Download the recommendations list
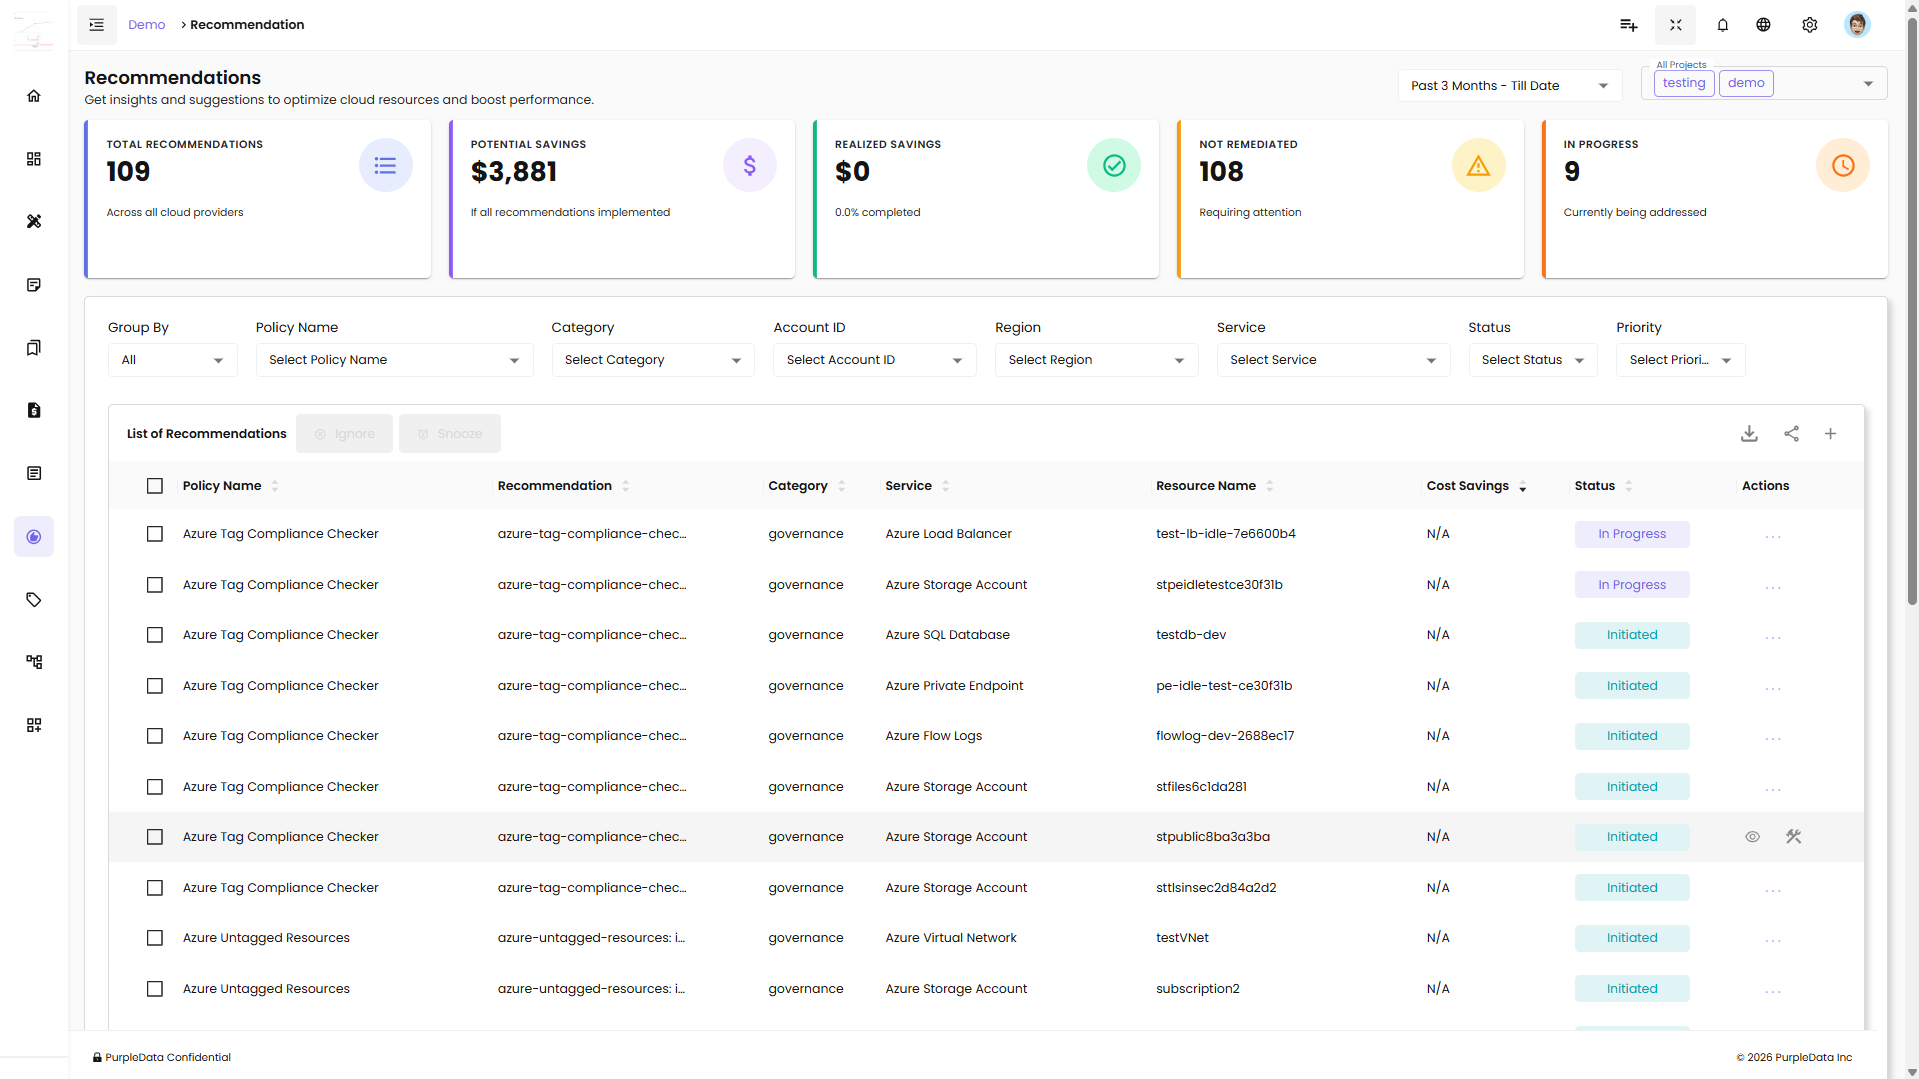 point(1749,433)
